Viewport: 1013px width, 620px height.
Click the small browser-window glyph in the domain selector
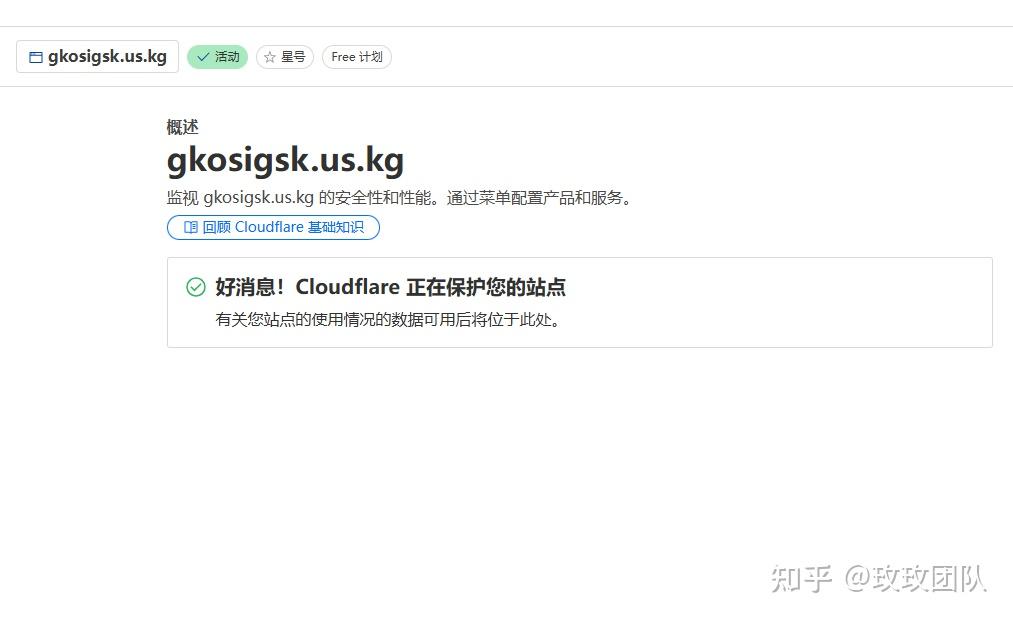coord(35,57)
